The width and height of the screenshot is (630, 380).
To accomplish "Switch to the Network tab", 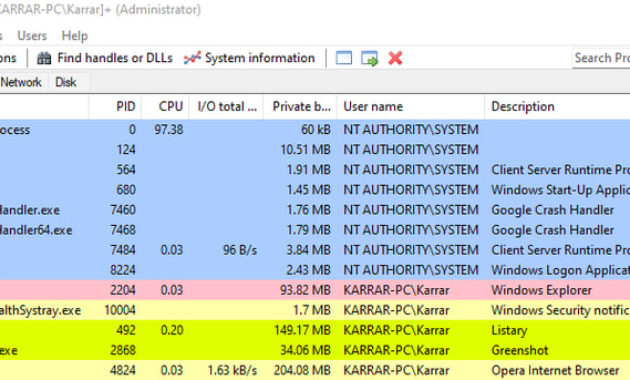I will pyautogui.click(x=21, y=82).
